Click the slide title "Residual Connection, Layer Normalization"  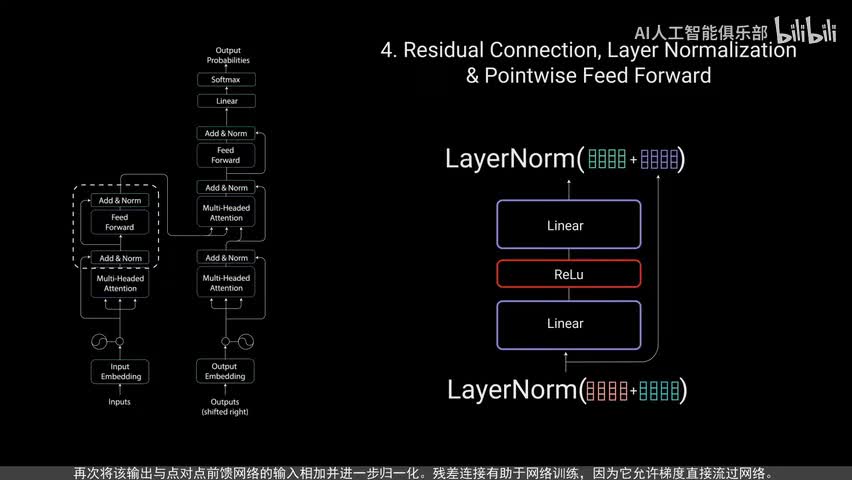coord(589,51)
